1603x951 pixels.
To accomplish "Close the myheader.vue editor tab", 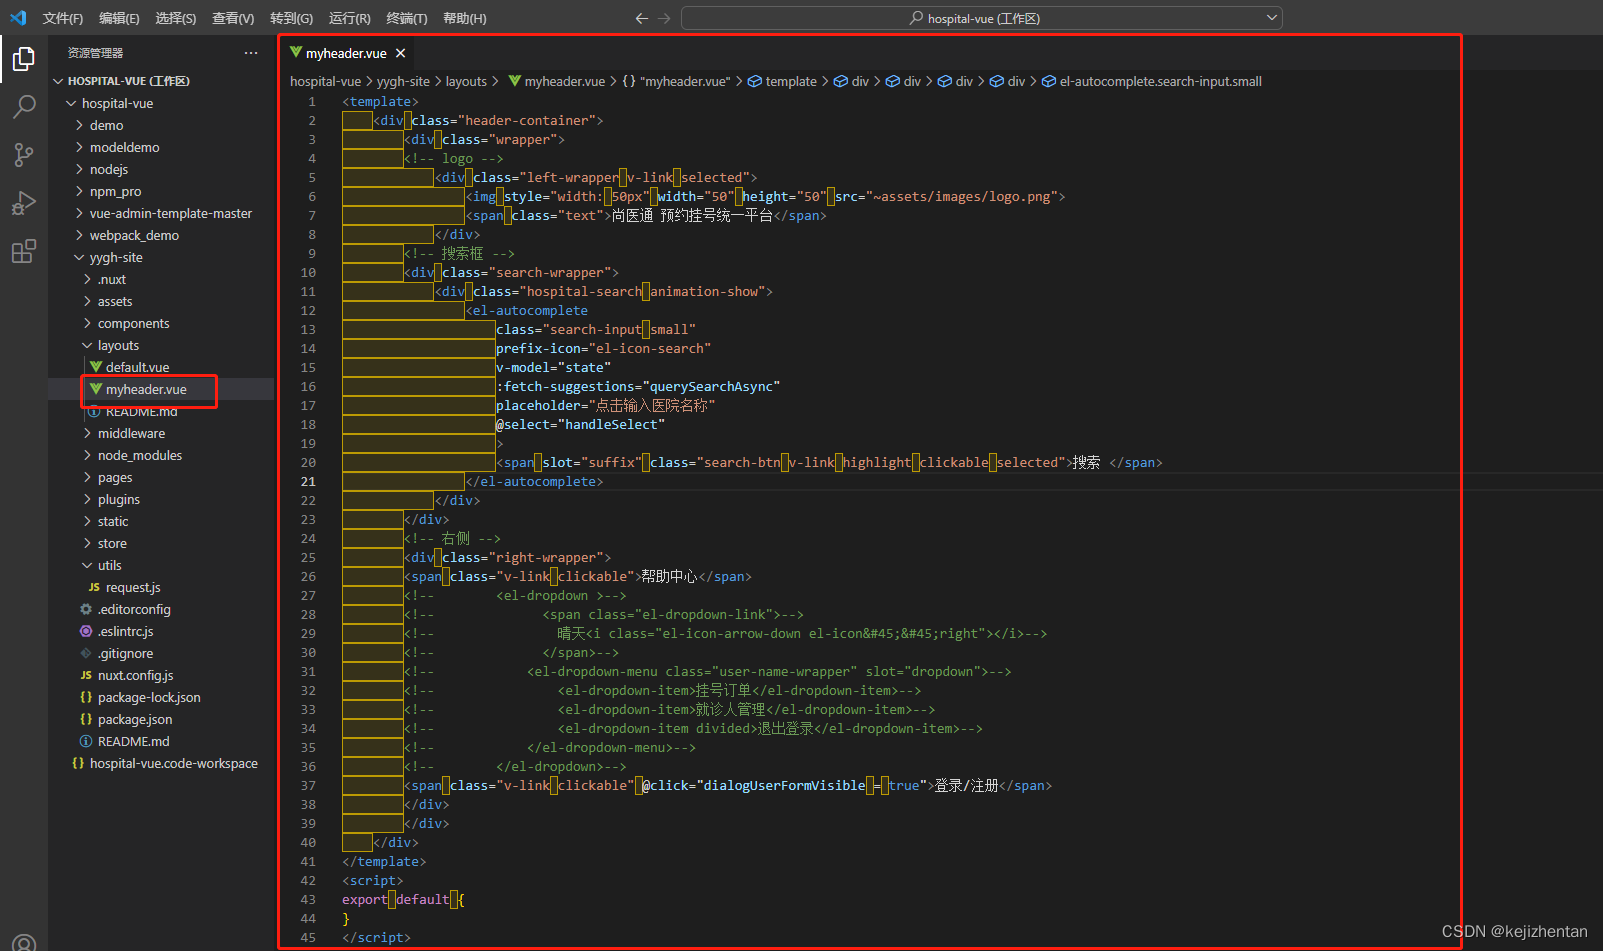I will [x=400, y=53].
